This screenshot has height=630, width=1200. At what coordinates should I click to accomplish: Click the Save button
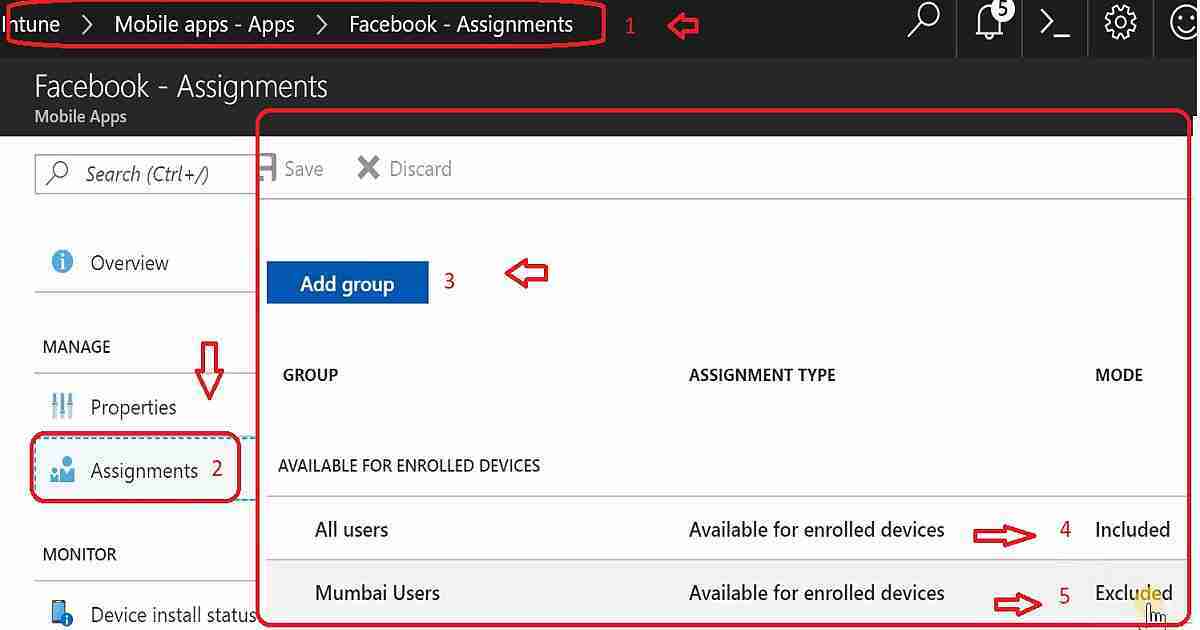click(291, 169)
